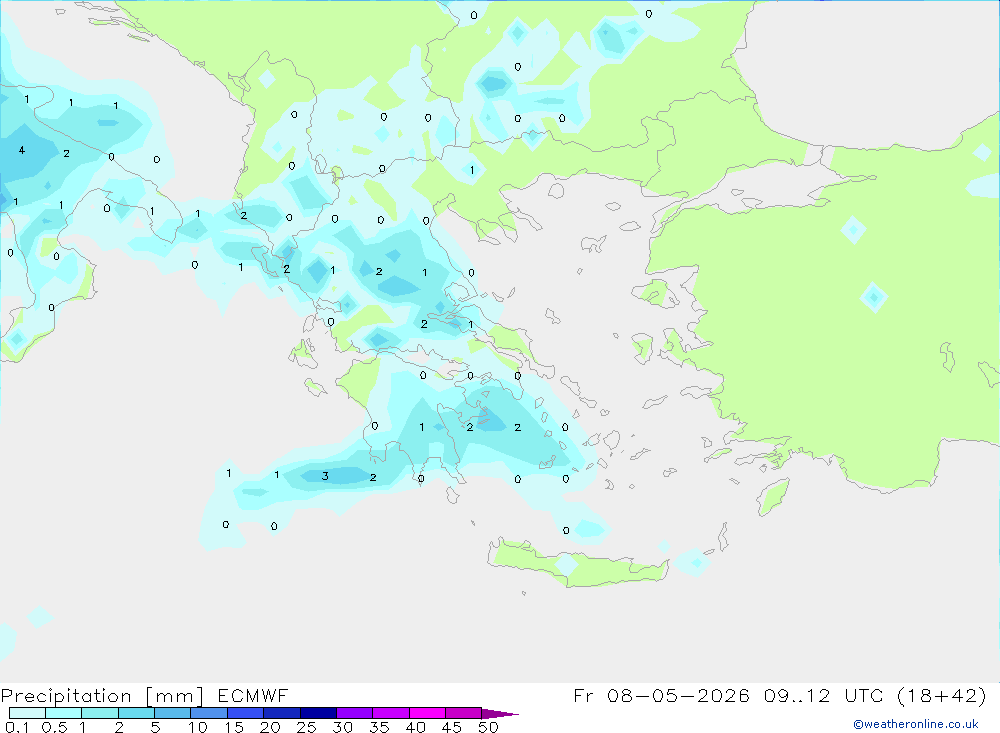
Task: Pick the 20–25 mm dark blue legend color
Action: [282, 713]
